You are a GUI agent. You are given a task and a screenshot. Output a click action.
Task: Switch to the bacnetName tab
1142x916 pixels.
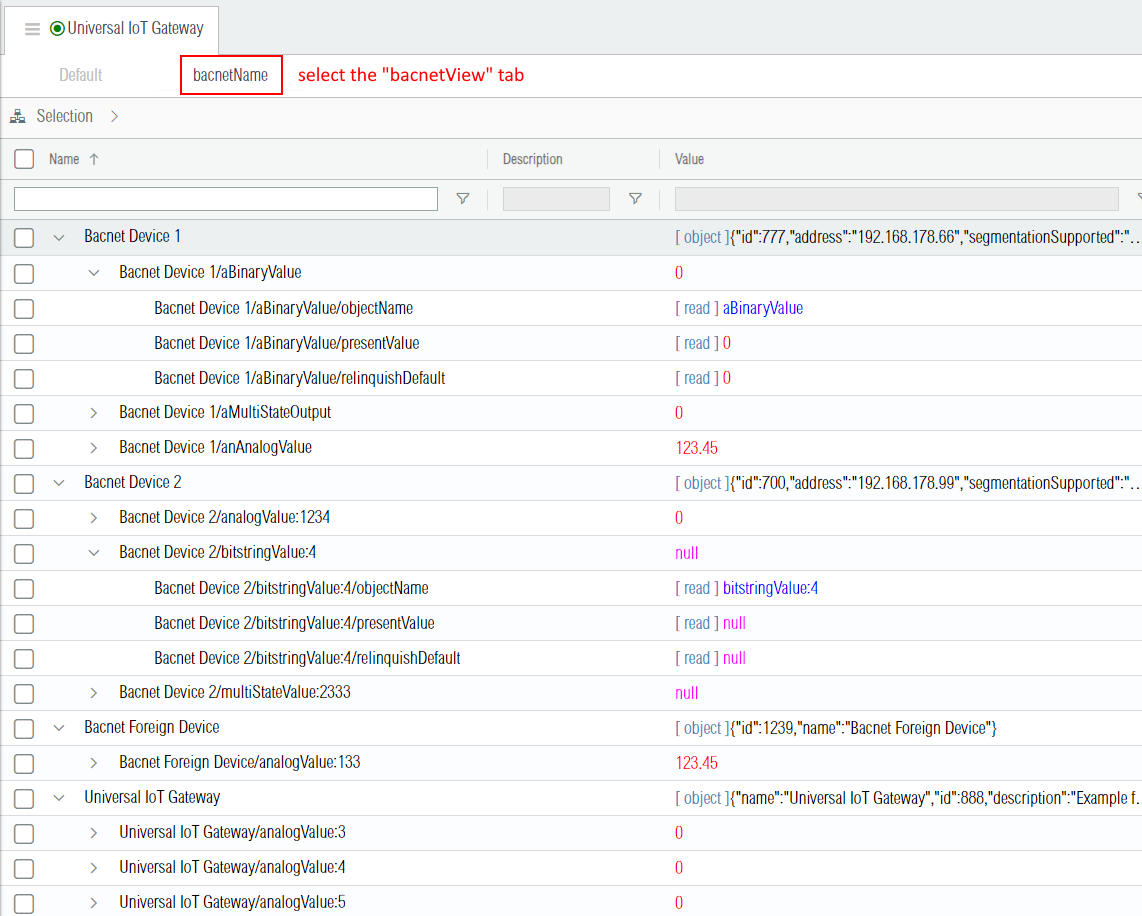point(231,76)
